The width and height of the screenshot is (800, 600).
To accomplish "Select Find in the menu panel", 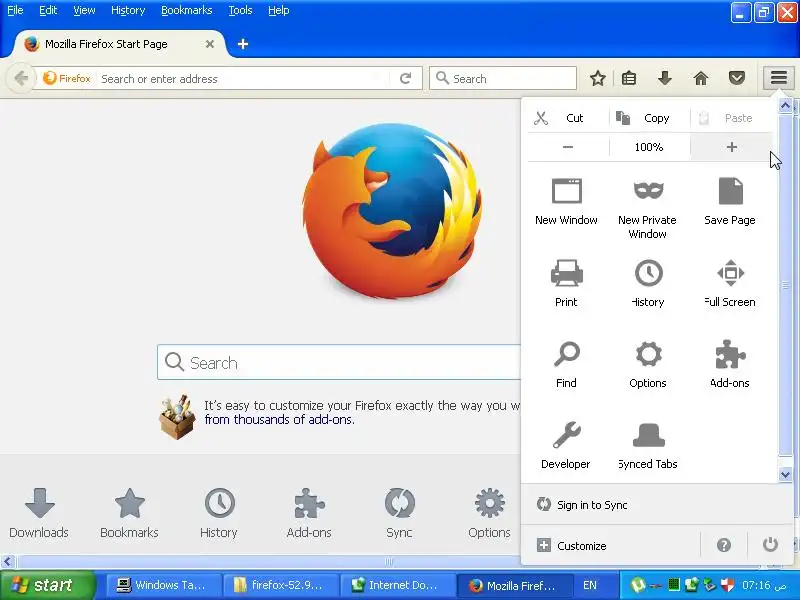I will 566,365.
